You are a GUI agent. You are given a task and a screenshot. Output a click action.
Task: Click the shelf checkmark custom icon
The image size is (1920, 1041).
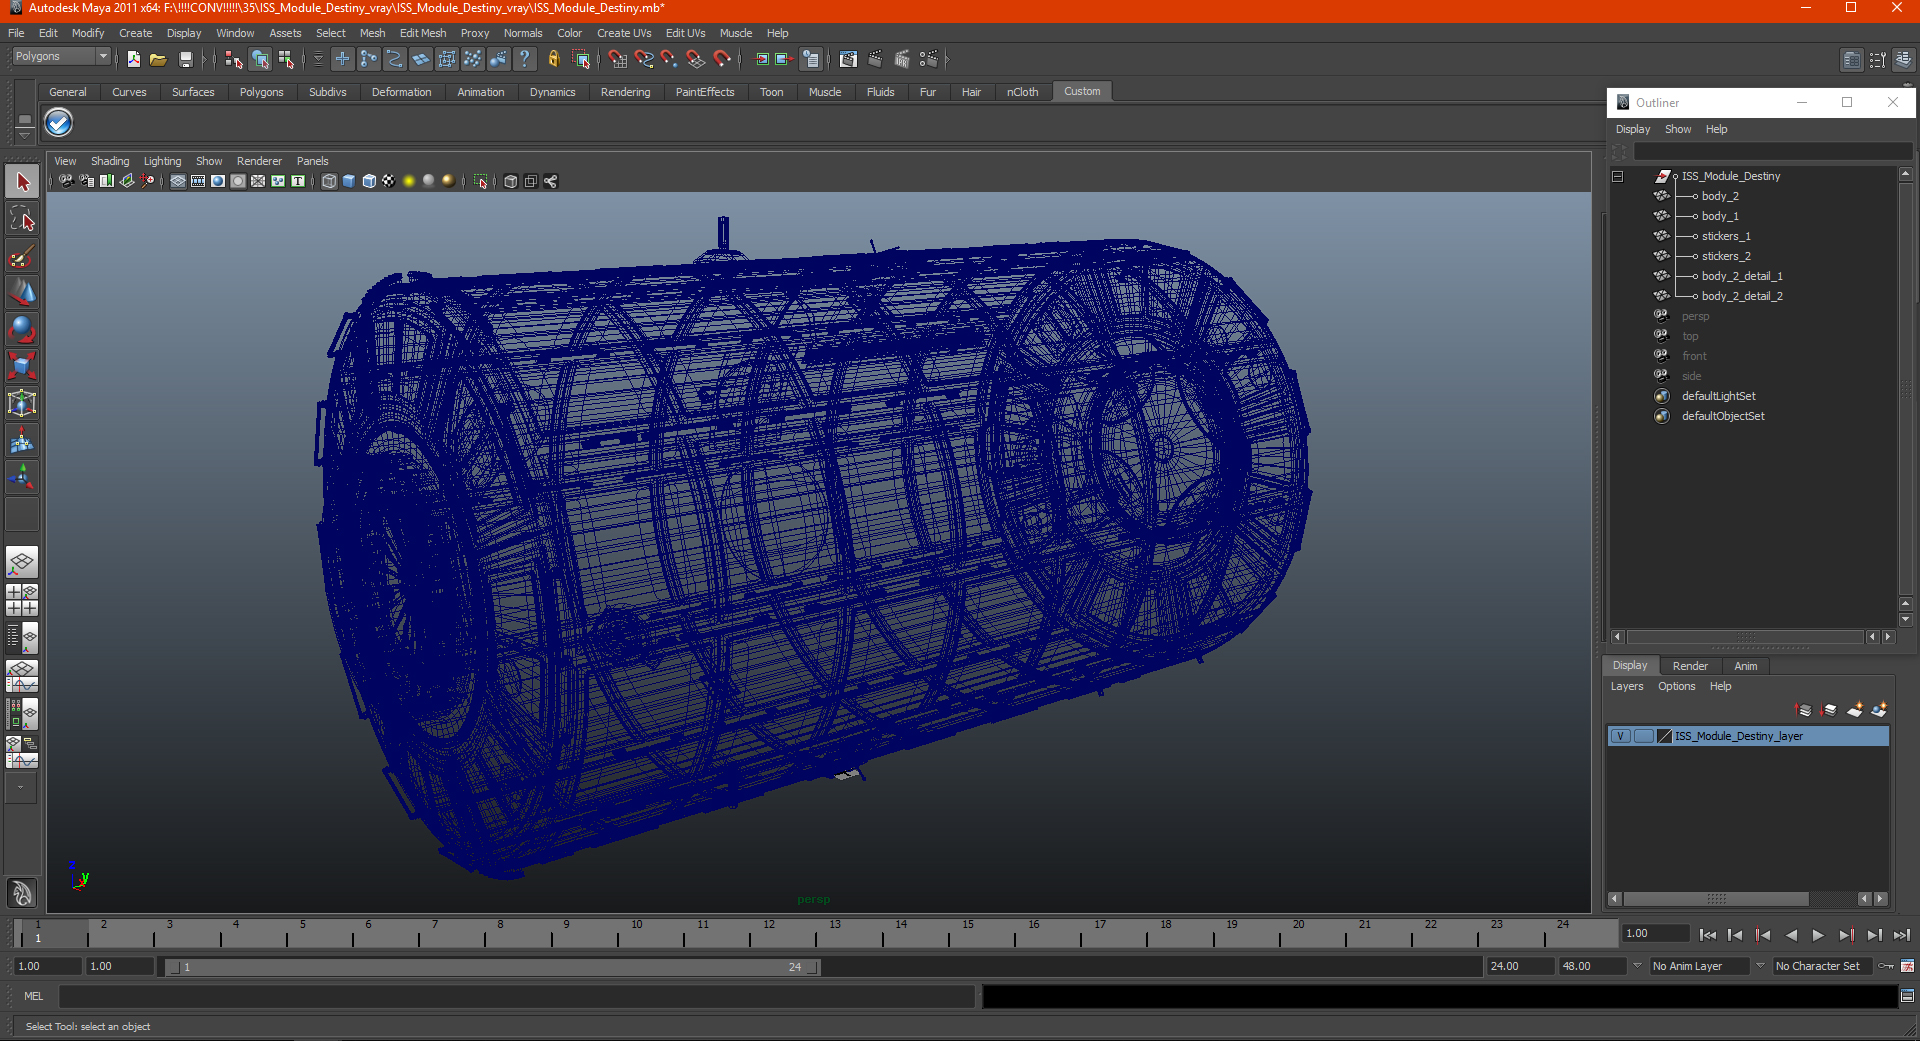pos(59,123)
